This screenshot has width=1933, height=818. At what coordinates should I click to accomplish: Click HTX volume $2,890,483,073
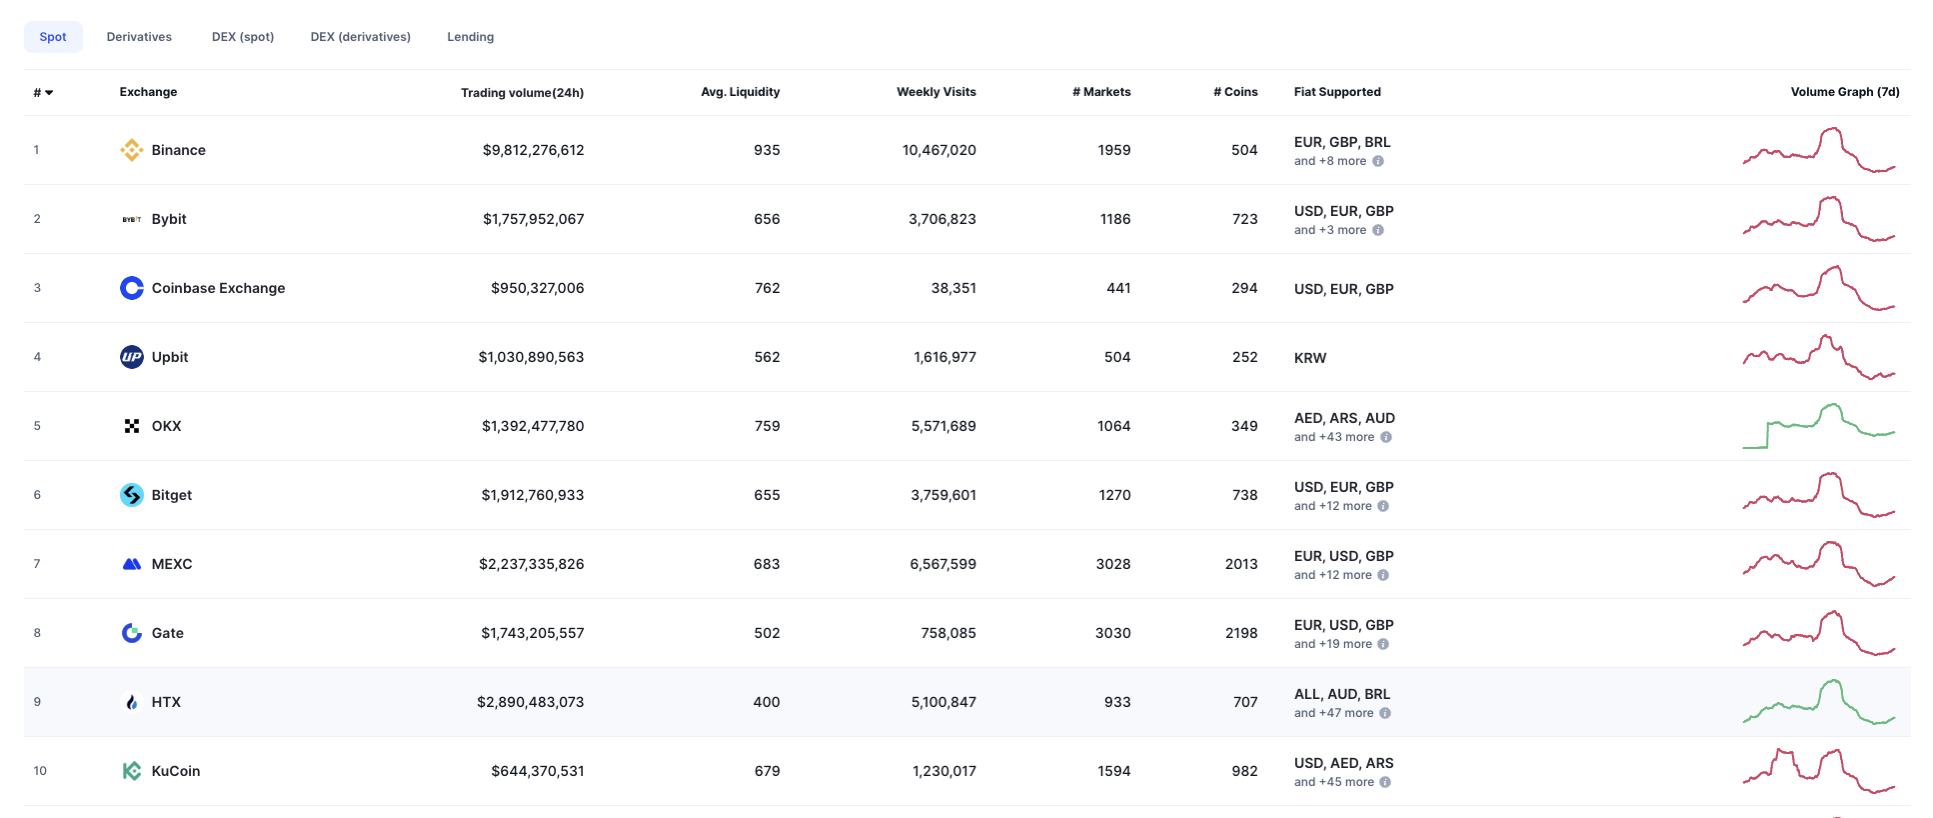point(530,702)
